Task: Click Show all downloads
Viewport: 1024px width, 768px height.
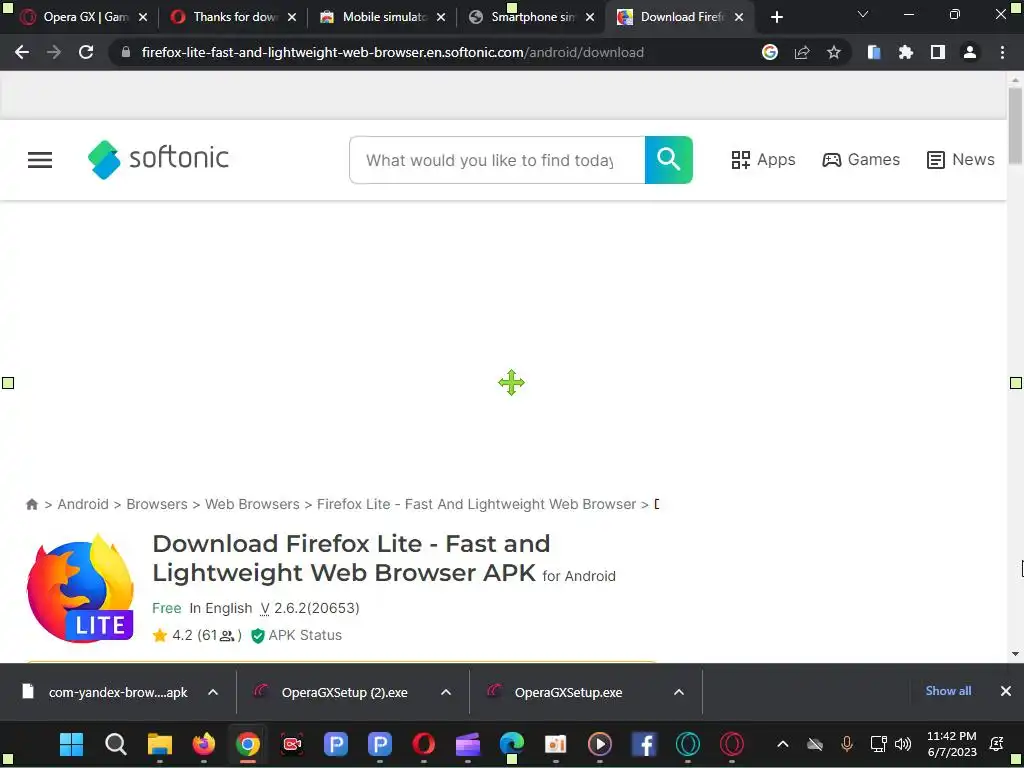Action: [x=948, y=691]
